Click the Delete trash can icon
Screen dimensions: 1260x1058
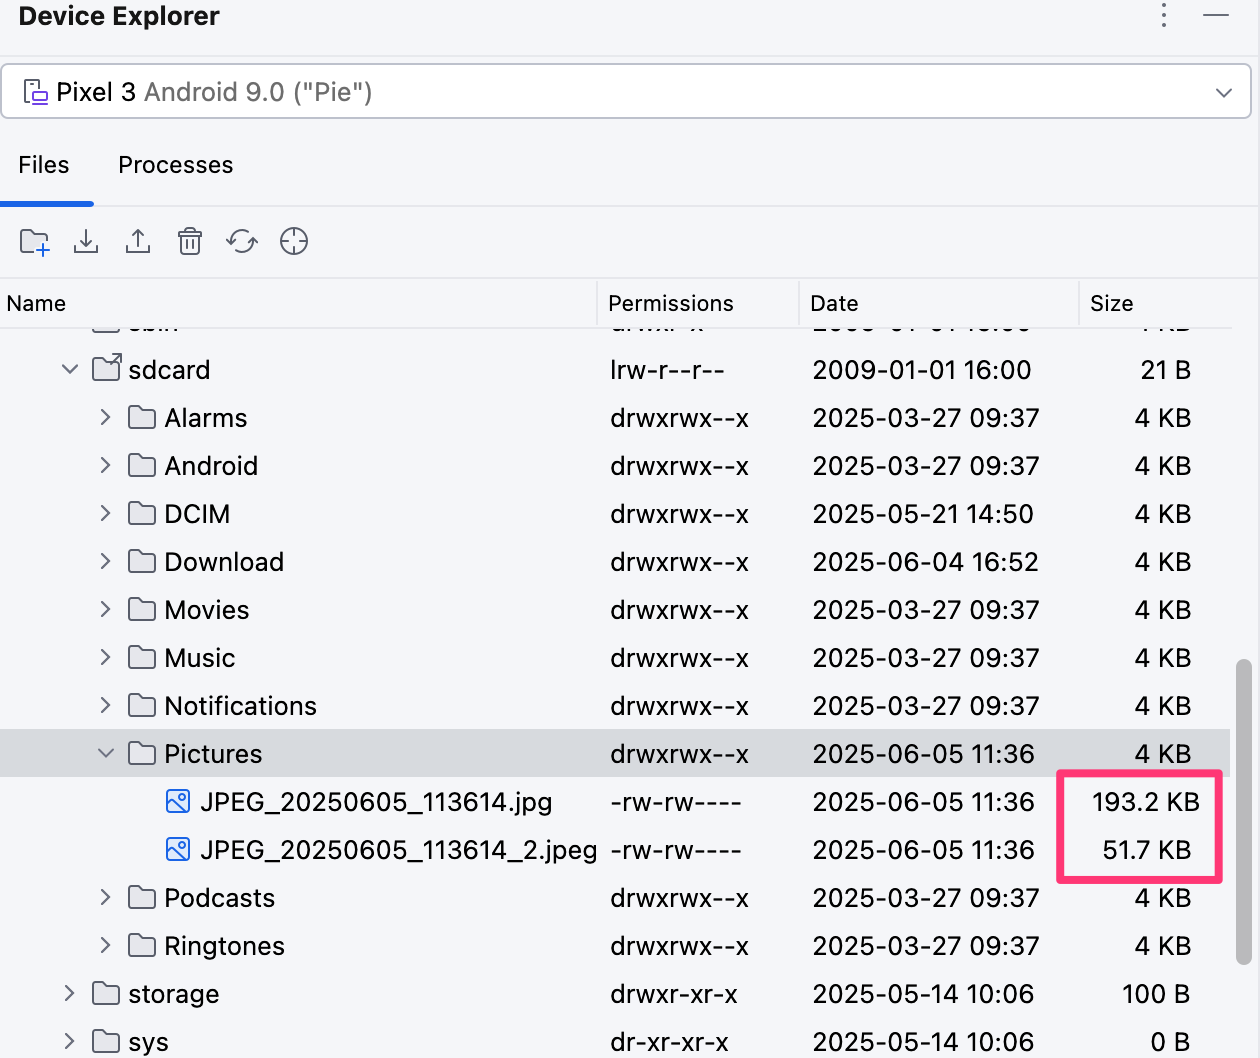[190, 242]
